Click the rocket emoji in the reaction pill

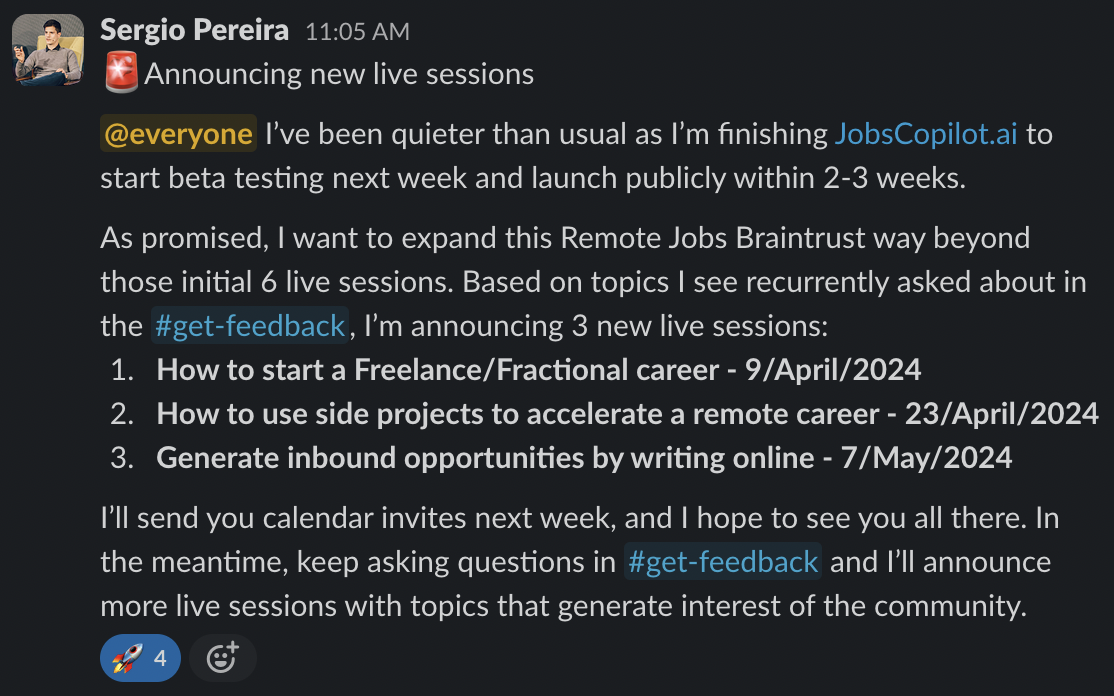point(128,658)
